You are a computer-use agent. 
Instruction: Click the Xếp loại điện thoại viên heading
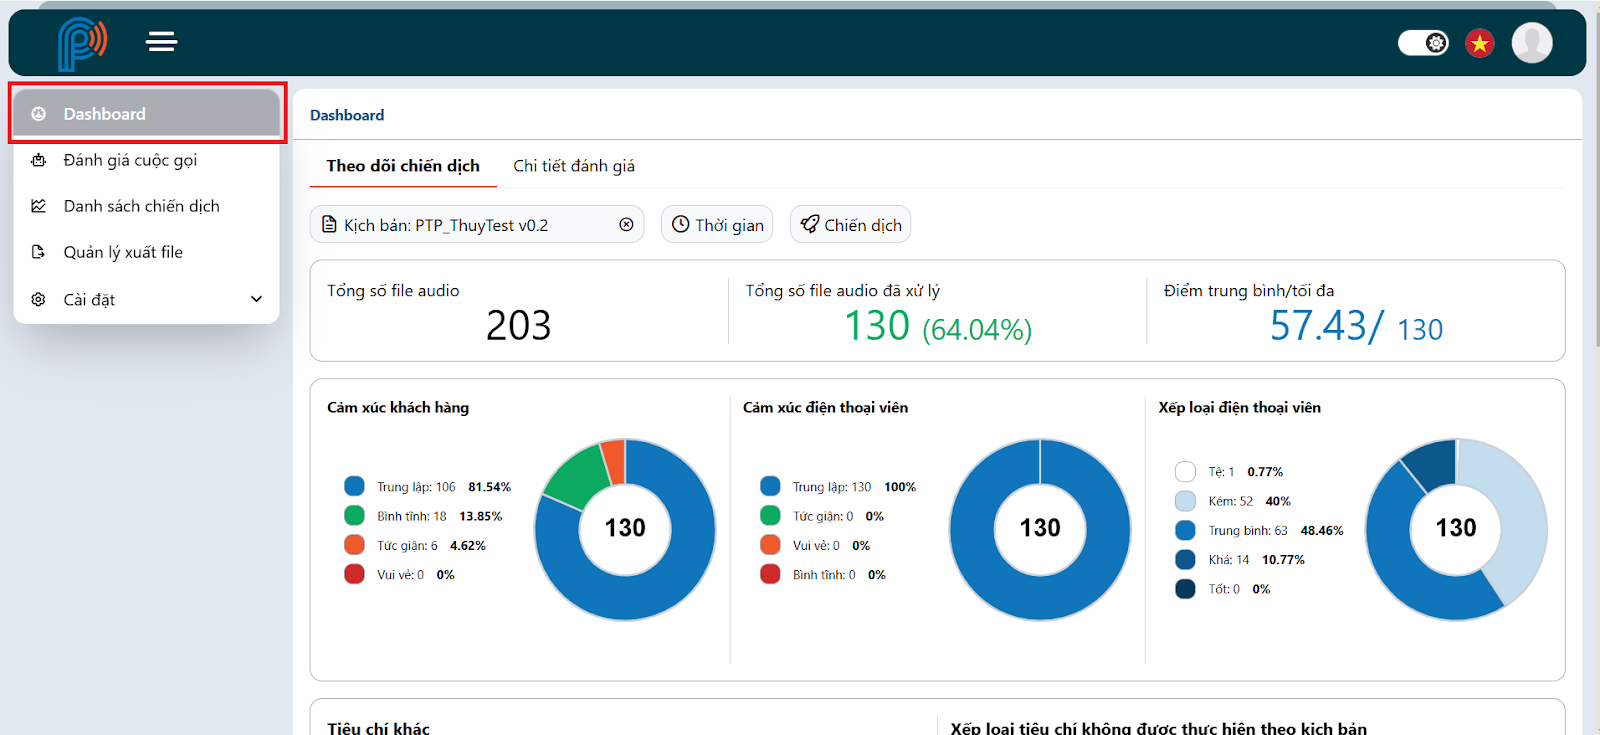[1239, 407]
